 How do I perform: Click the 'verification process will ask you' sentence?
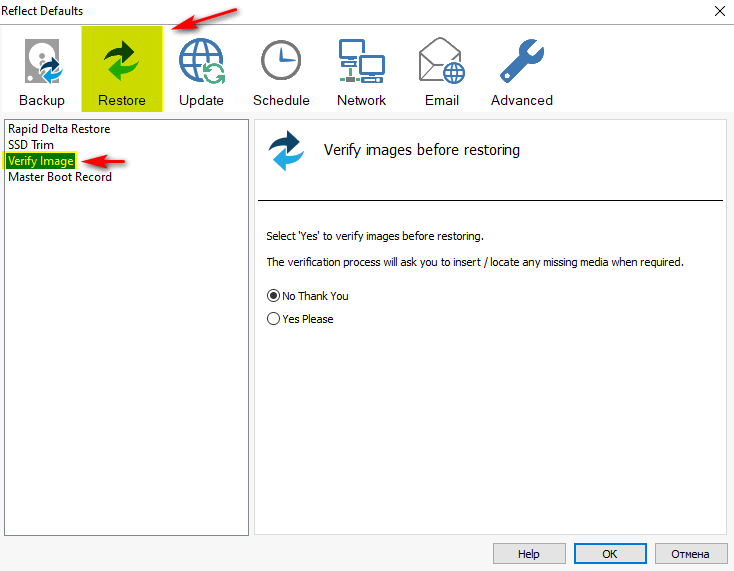click(x=475, y=262)
